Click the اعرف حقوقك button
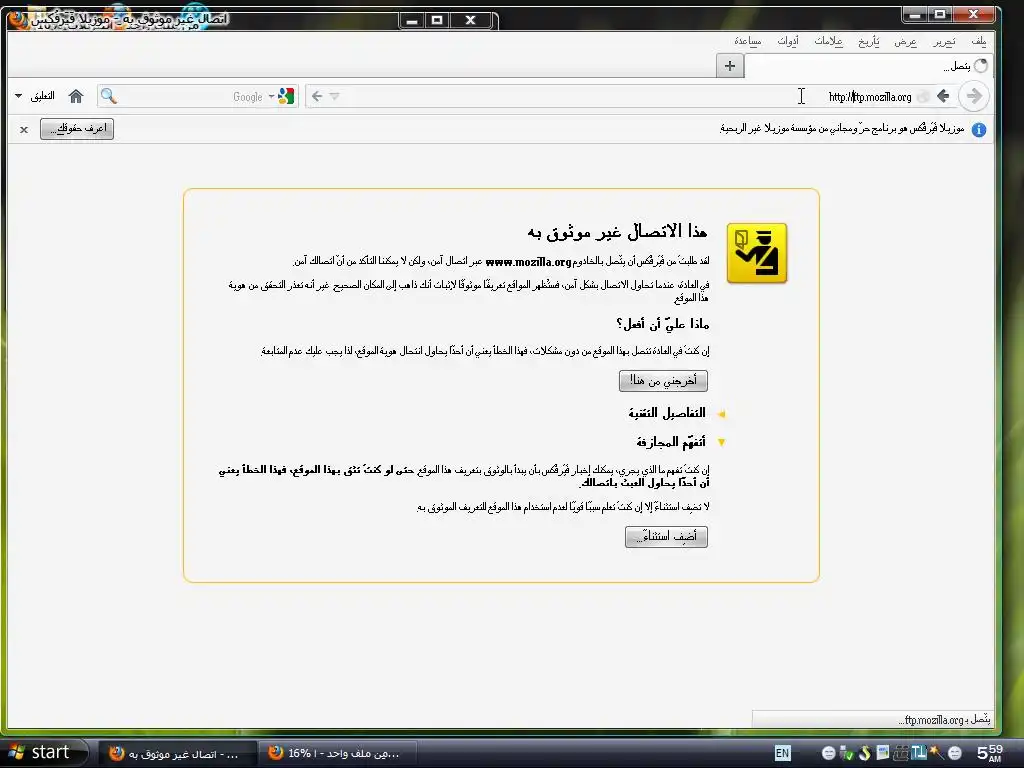This screenshot has height=768, width=1024. pyautogui.click(x=77, y=129)
